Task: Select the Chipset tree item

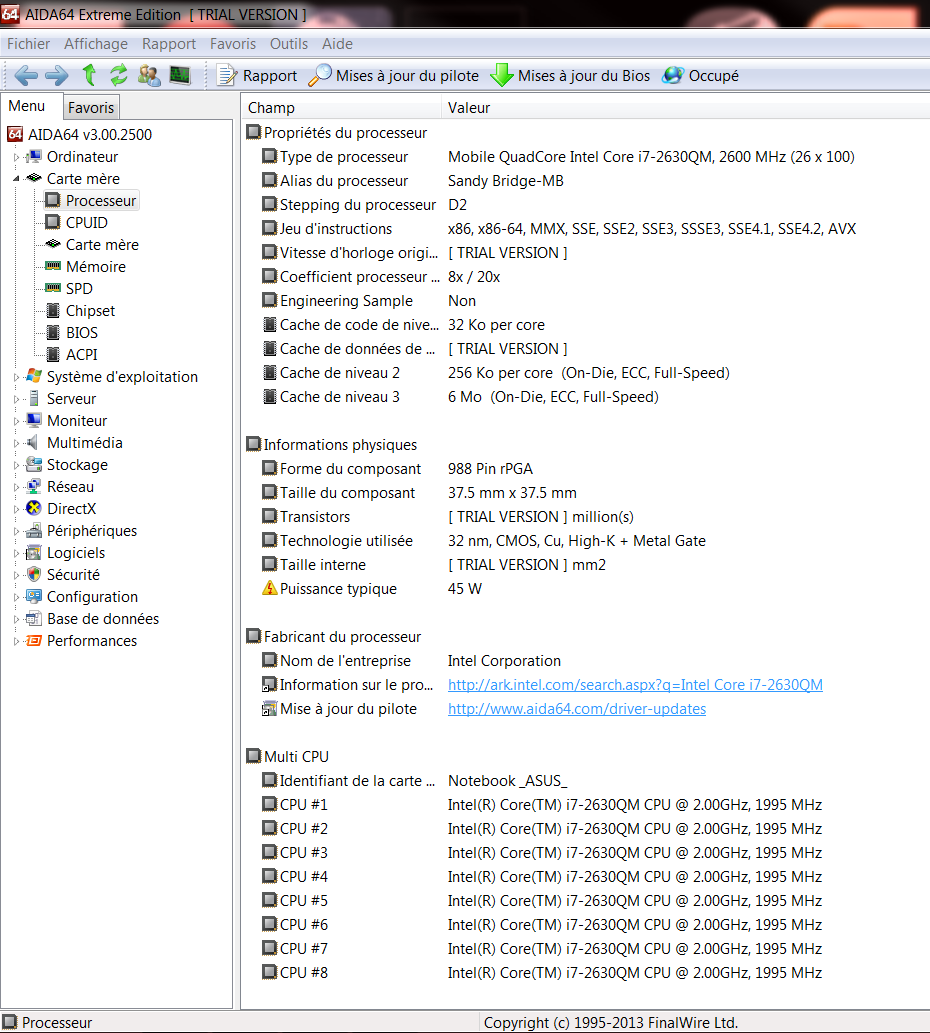Action: click(x=90, y=311)
